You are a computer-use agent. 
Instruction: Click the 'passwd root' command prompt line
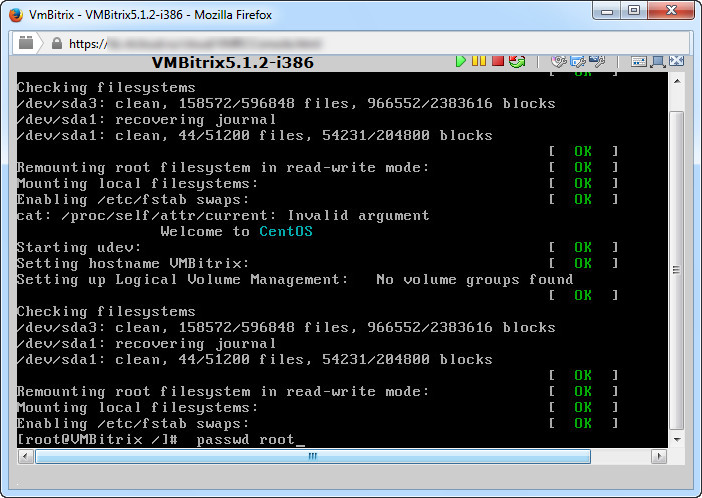pos(161,439)
